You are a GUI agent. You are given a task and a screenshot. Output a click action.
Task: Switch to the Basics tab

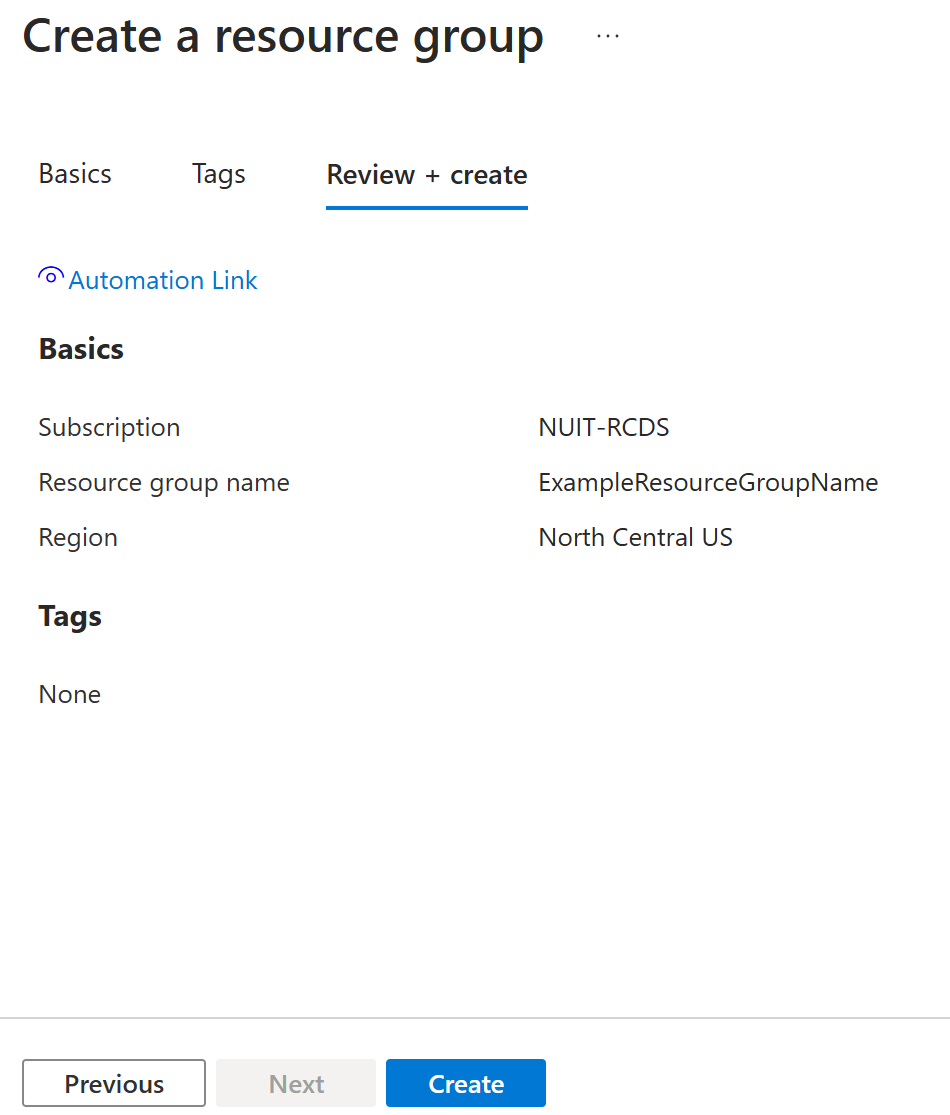(x=75, y=174)
